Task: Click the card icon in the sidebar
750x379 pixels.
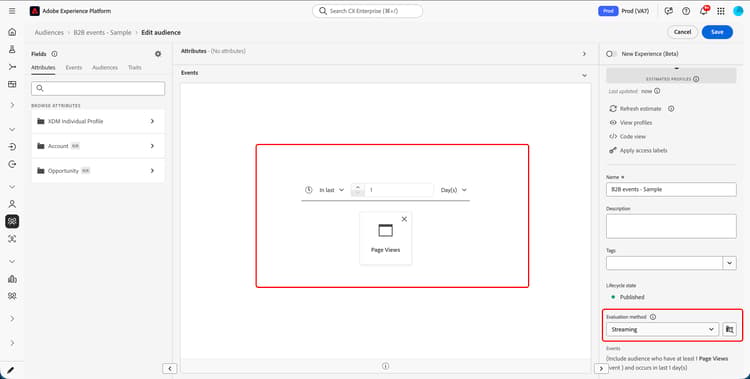Action: (12, 84)
